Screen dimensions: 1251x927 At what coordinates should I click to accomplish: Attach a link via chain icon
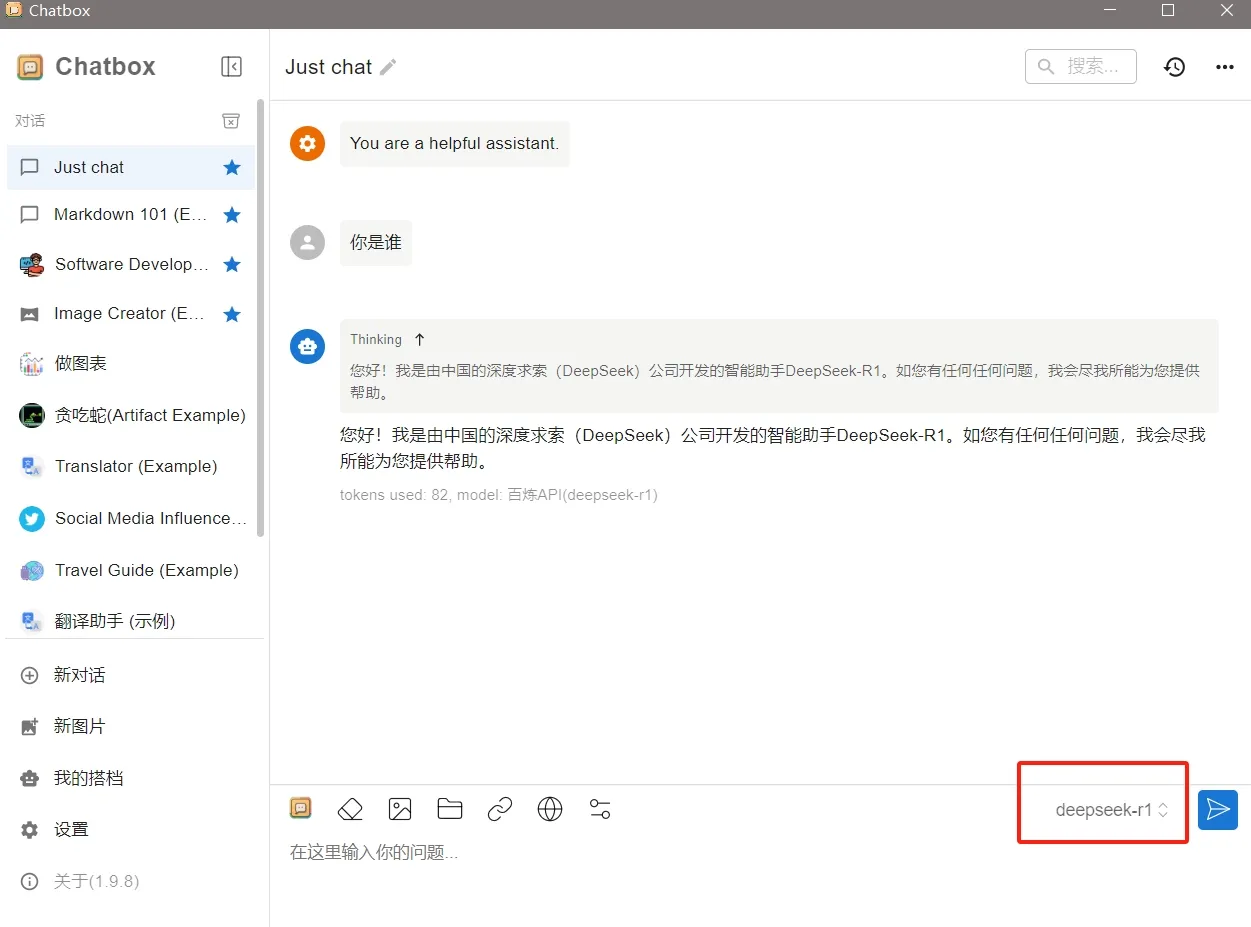point(500,809)
